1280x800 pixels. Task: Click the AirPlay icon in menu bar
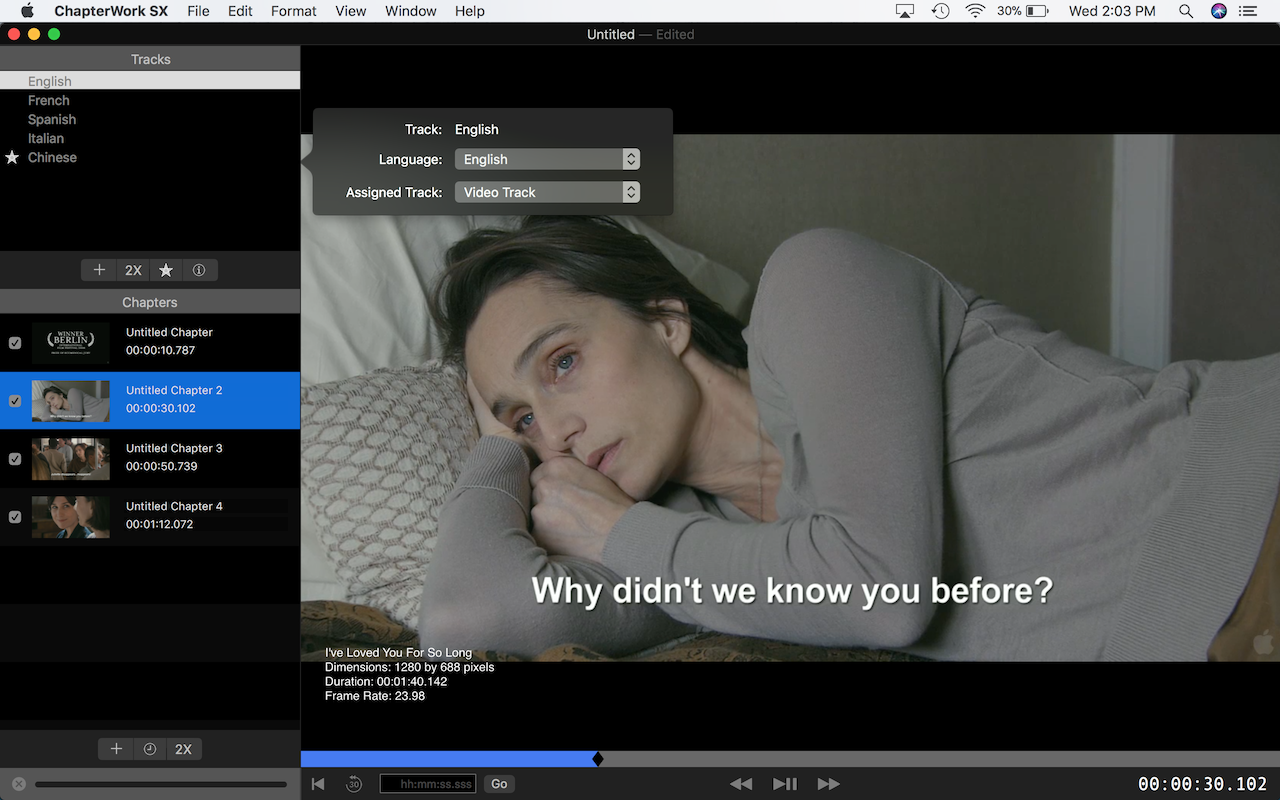(905, 11)
